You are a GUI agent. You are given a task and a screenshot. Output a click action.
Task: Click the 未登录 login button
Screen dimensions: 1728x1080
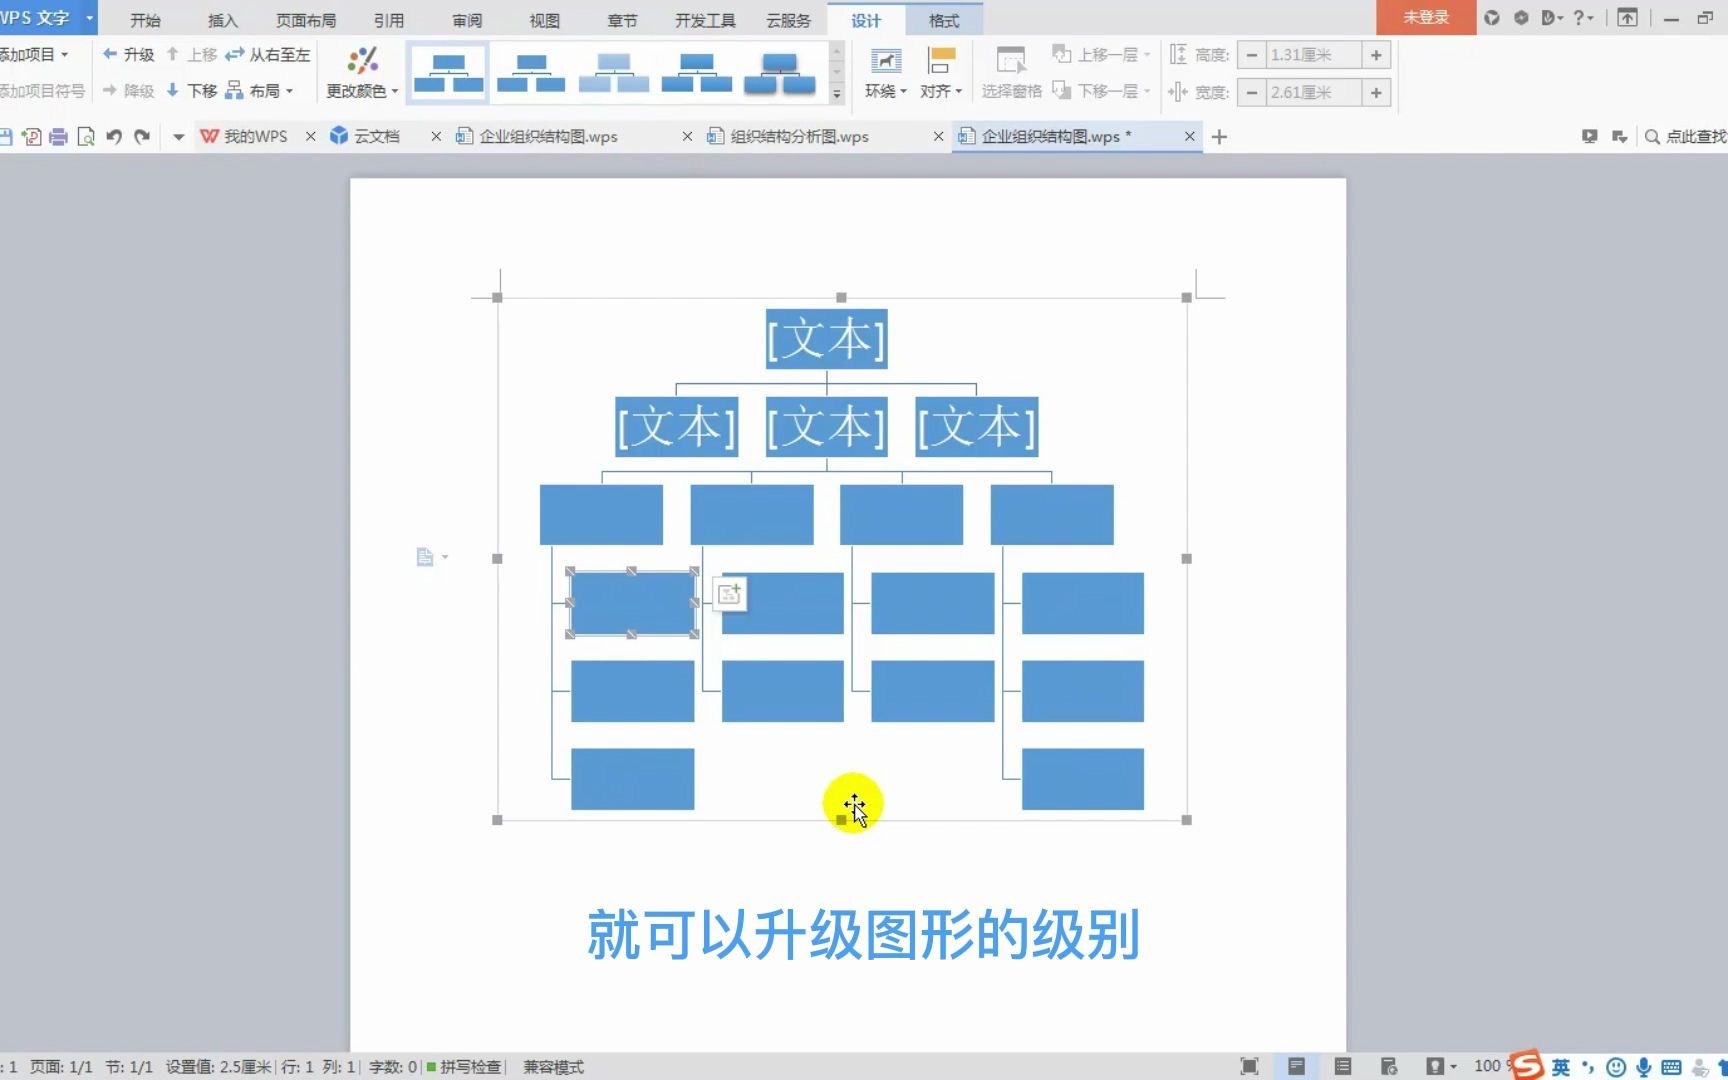[x=1425, y=17]
